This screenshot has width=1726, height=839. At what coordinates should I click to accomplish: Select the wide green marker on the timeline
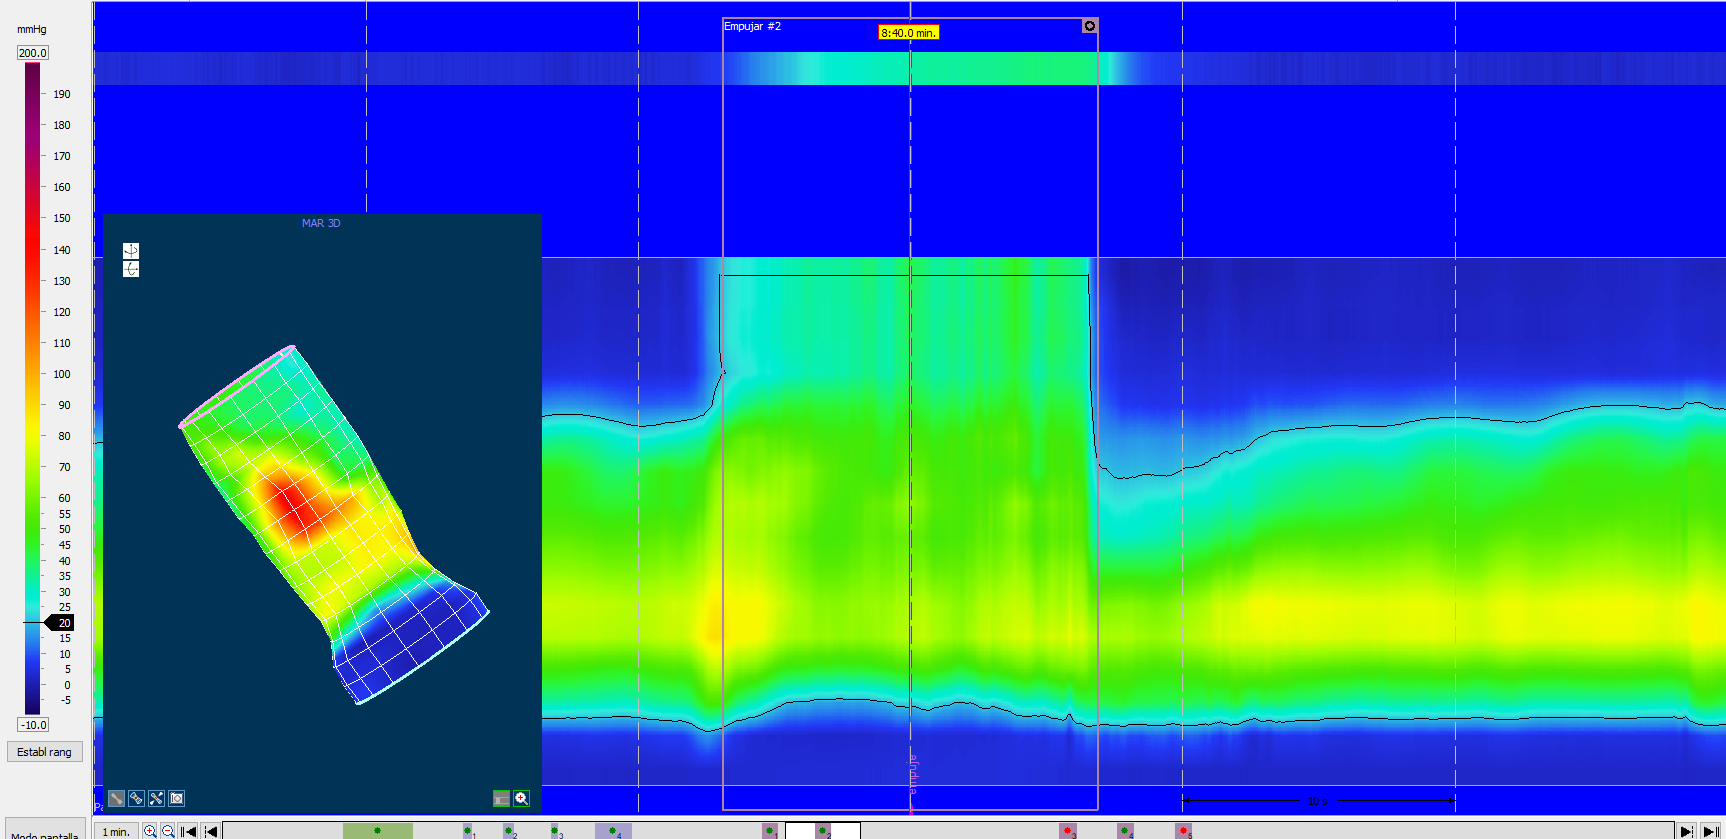pyautogui.click(x=377, y=831)
